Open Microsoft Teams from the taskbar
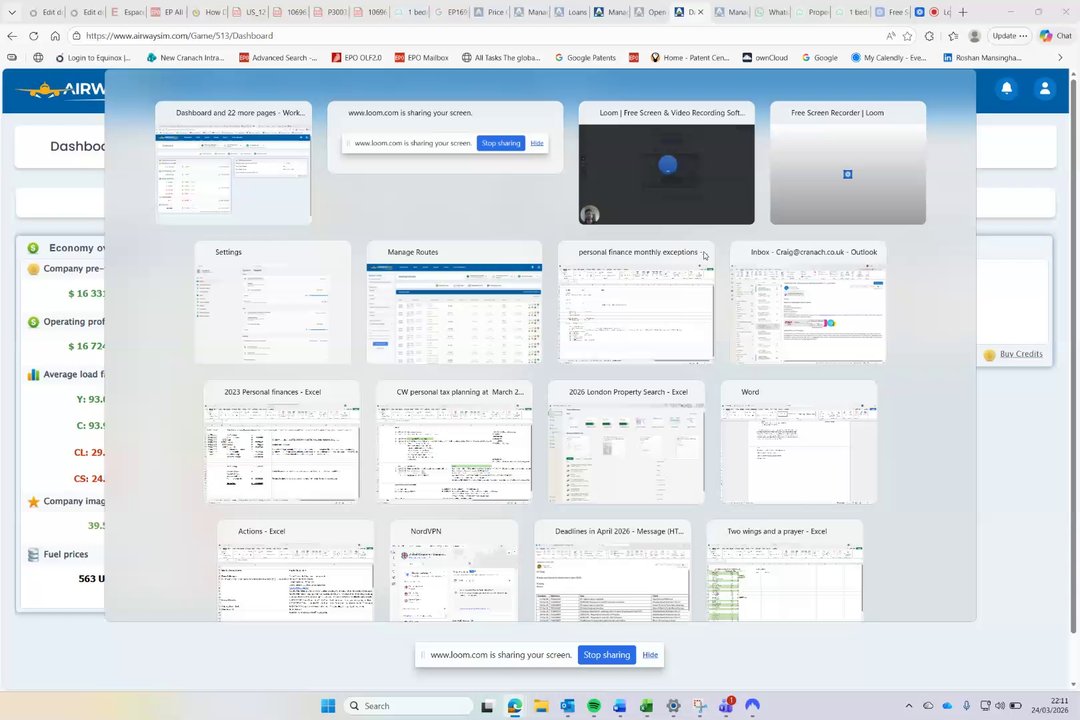The width and height of the screenshot is (1080, 720). (x=727, y=705)
